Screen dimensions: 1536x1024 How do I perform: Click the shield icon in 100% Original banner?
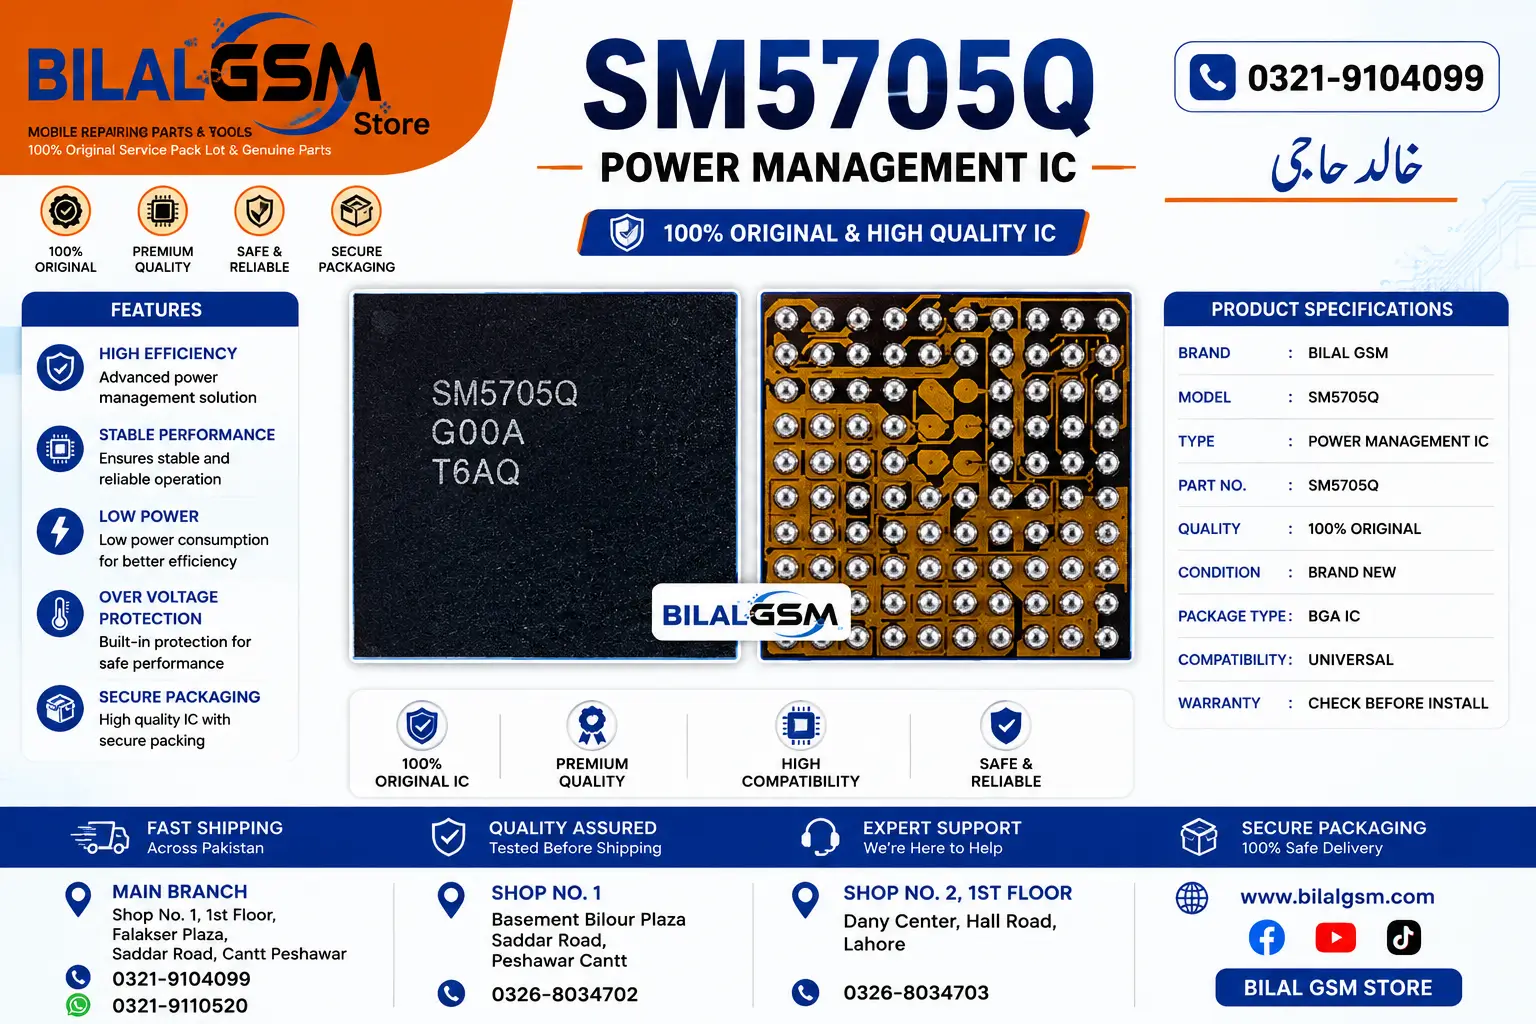tap(627, 233)
